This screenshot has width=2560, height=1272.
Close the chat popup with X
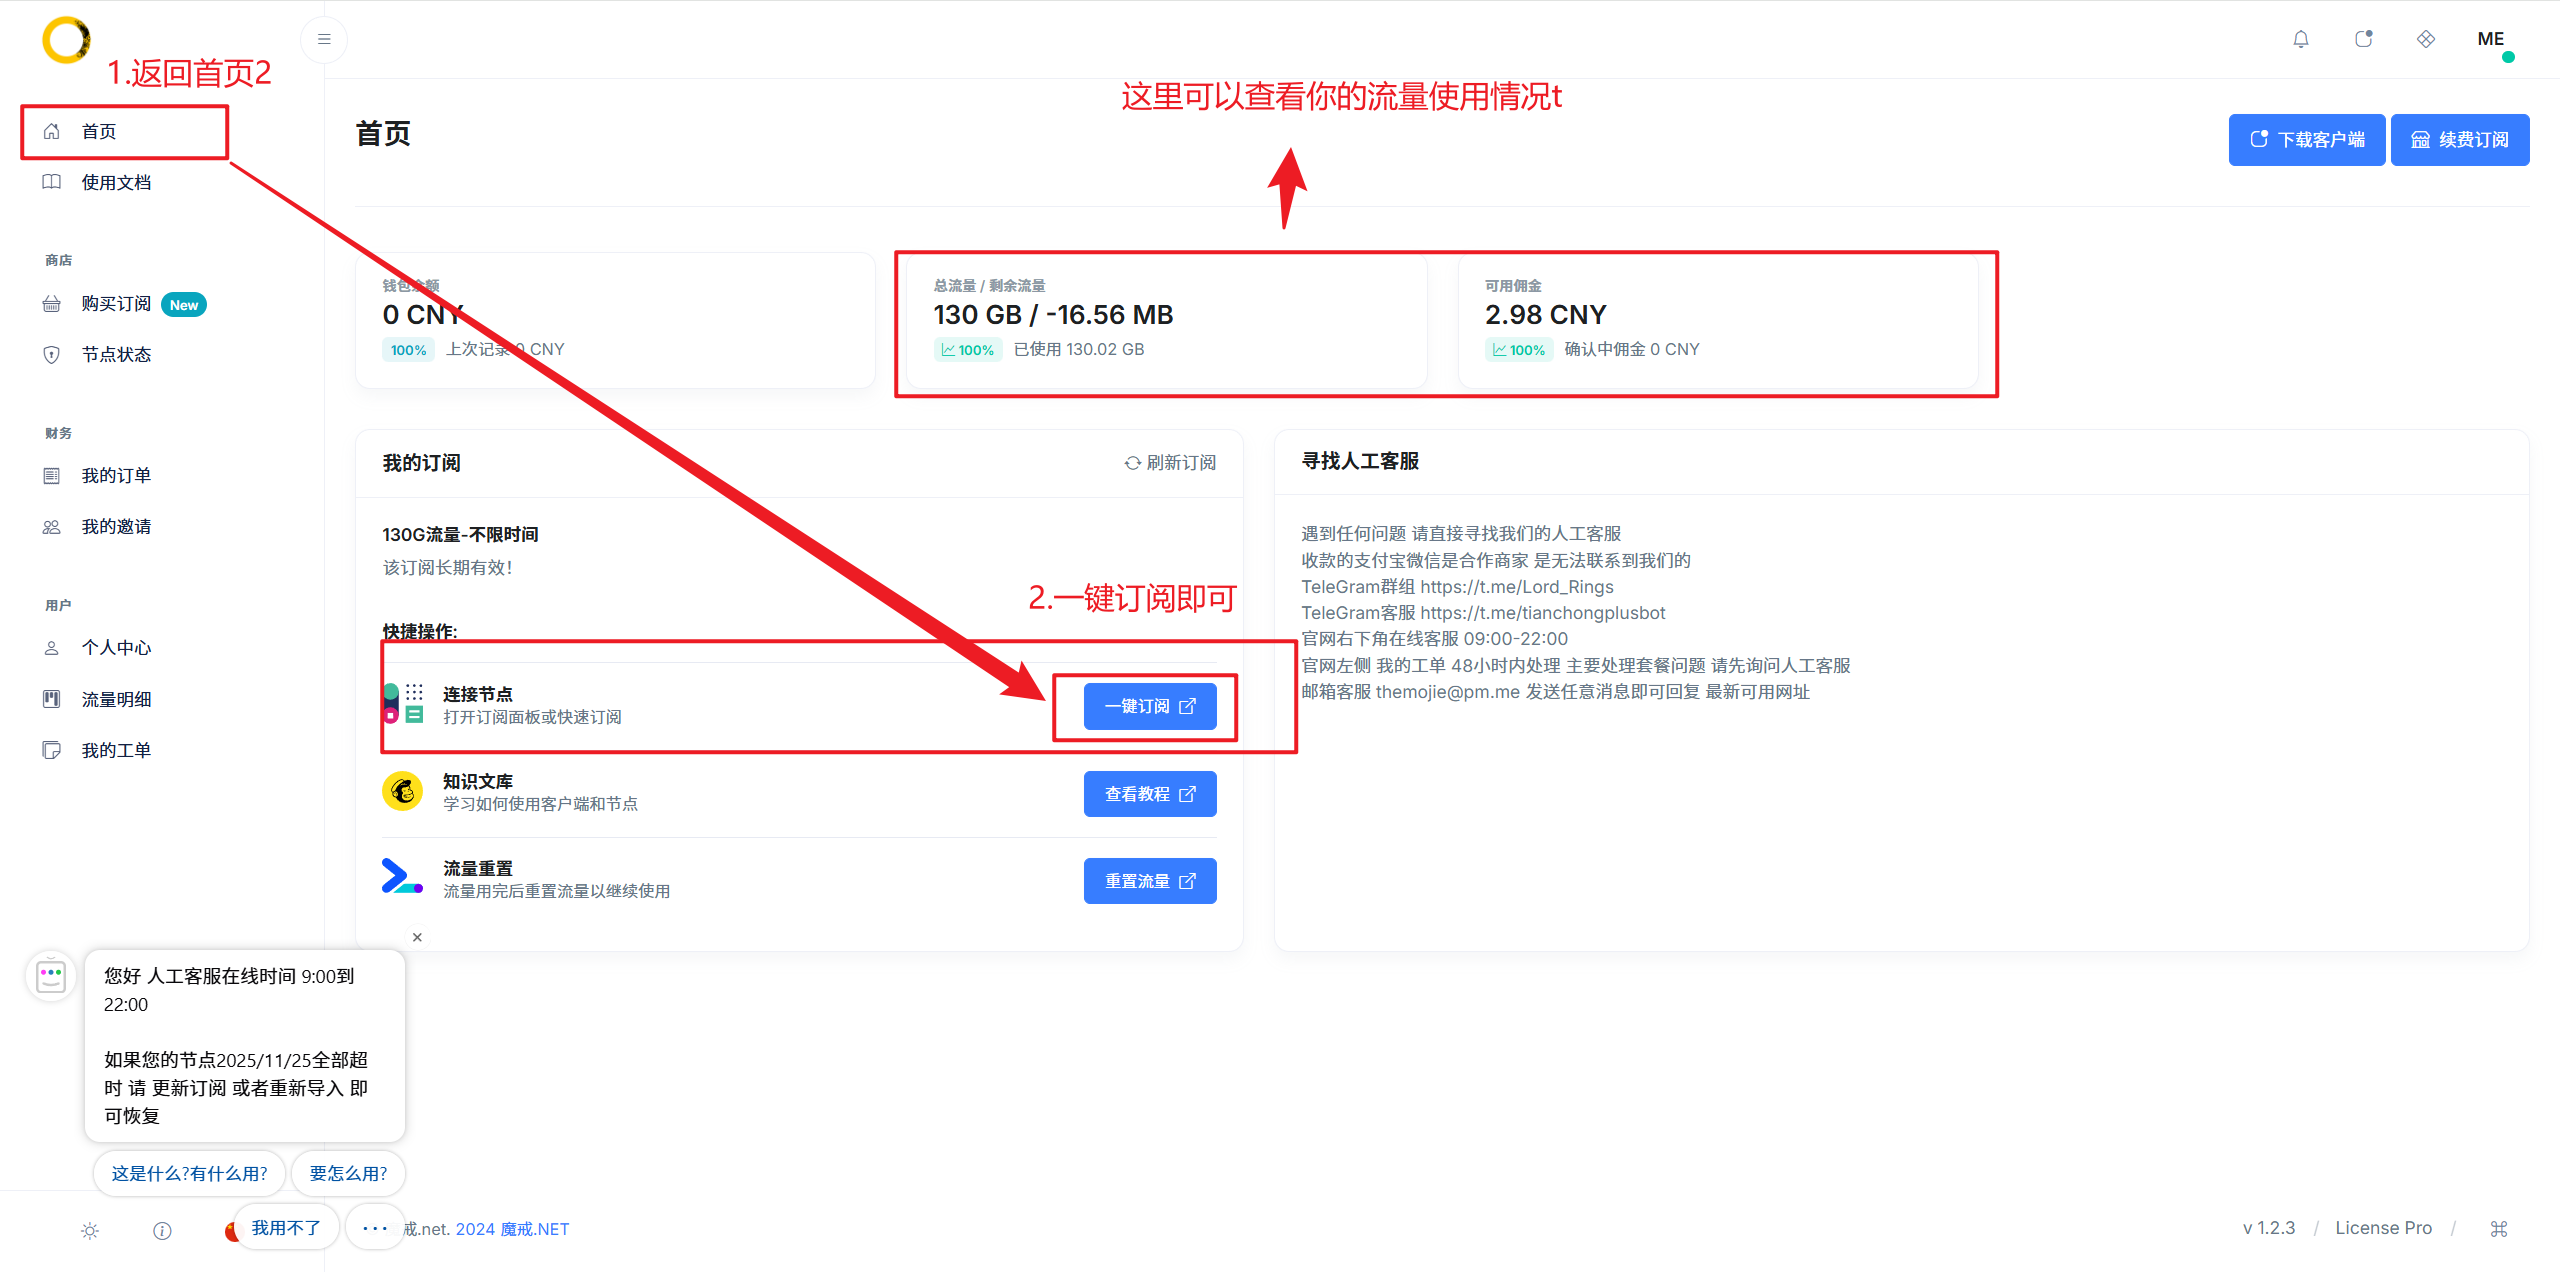tap(417, 937)
